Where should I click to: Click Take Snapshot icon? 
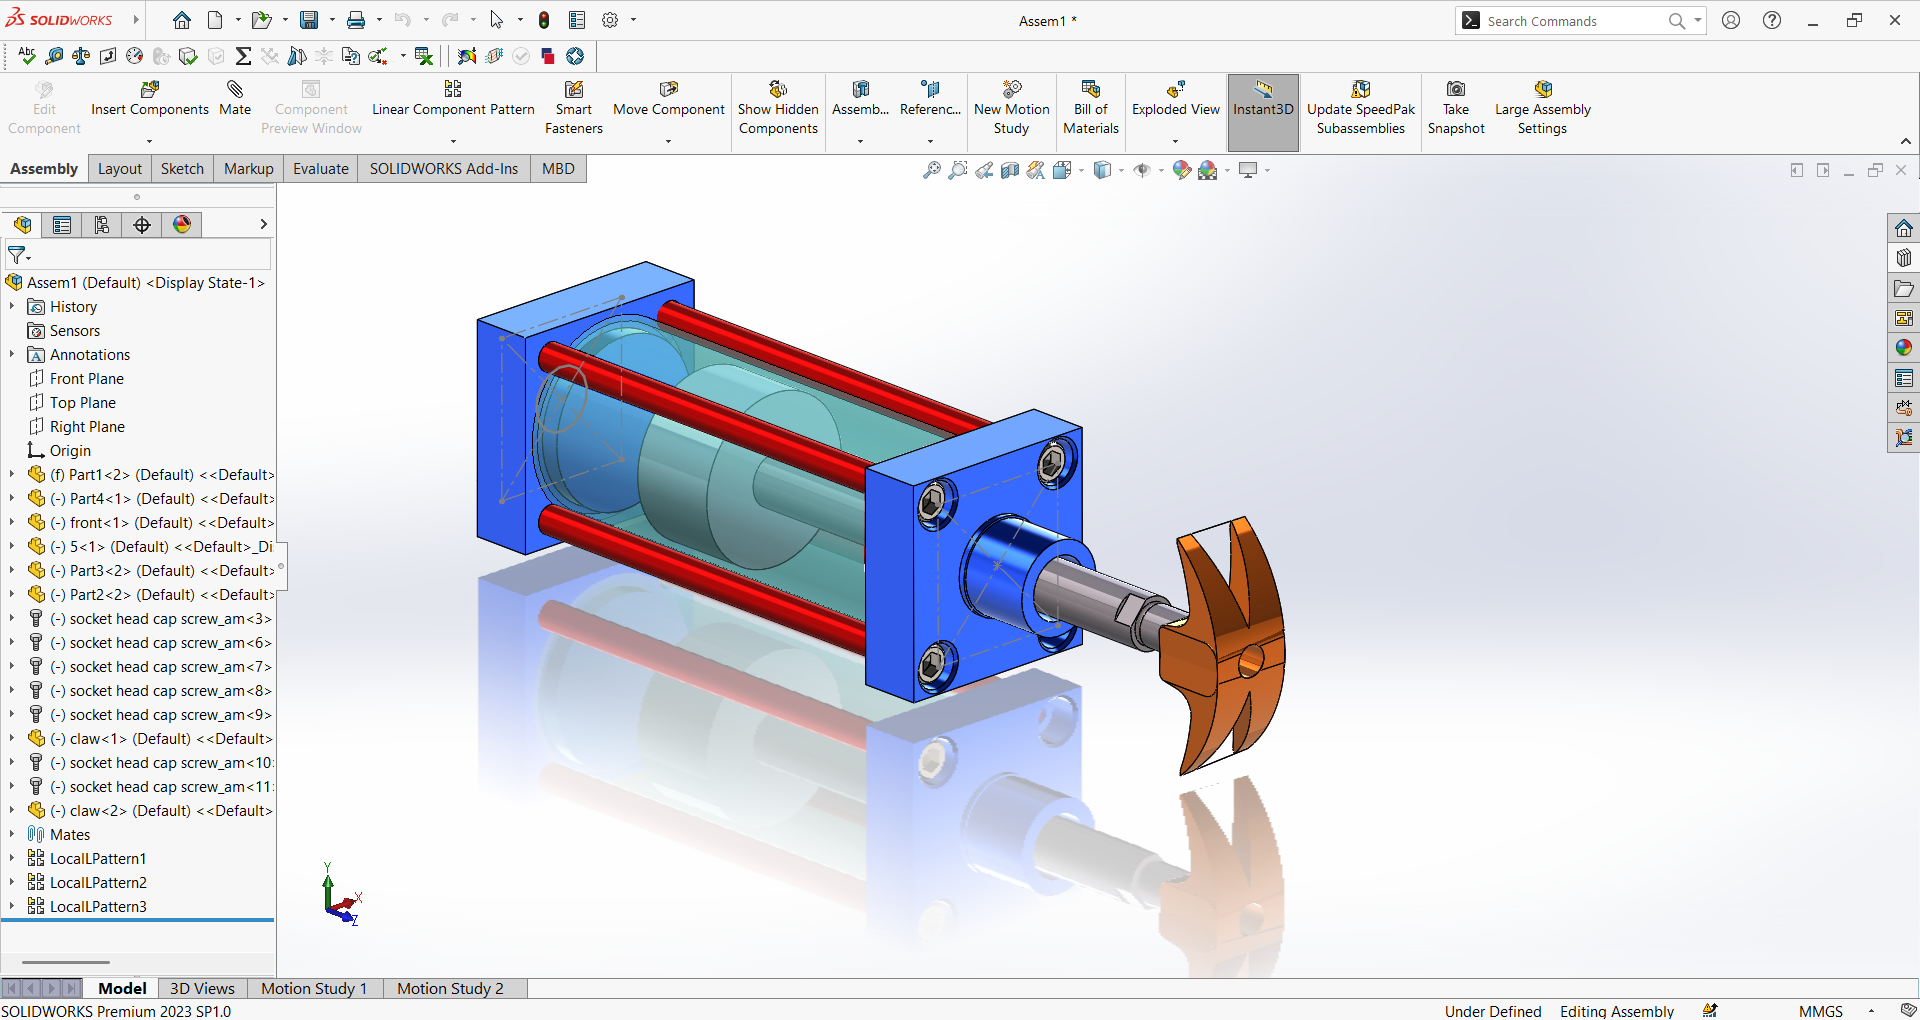click(x=1456, y=89)
